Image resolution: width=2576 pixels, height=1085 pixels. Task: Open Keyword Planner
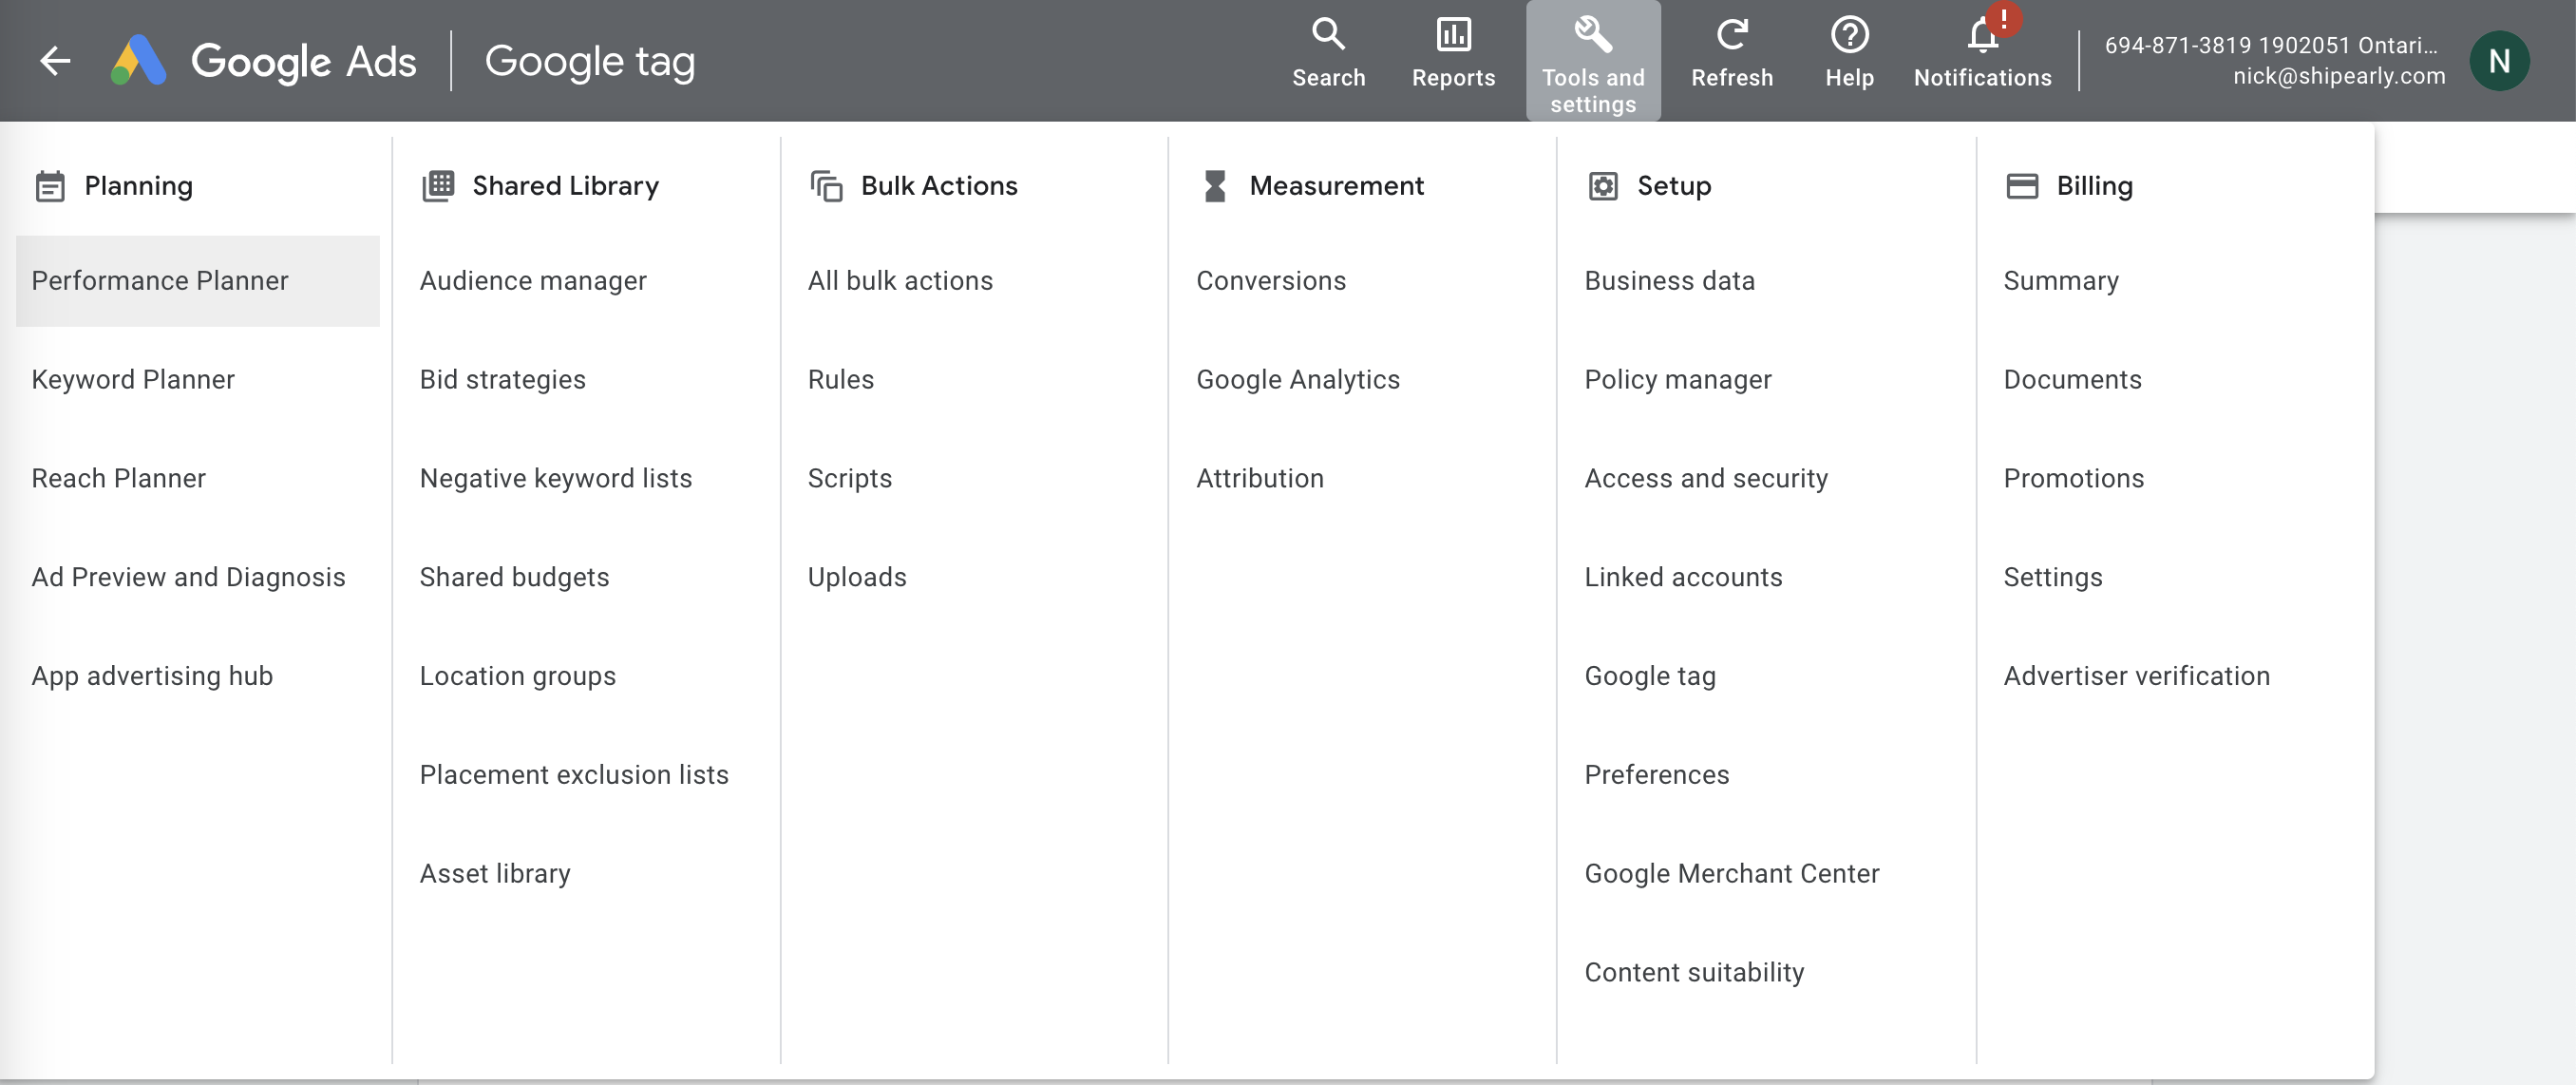(x=133, y=380)
